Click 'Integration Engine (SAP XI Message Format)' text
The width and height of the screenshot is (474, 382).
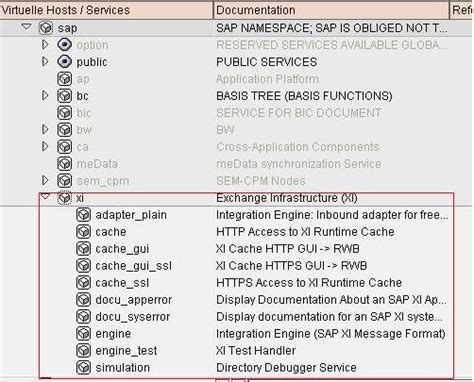pos(331,334)
